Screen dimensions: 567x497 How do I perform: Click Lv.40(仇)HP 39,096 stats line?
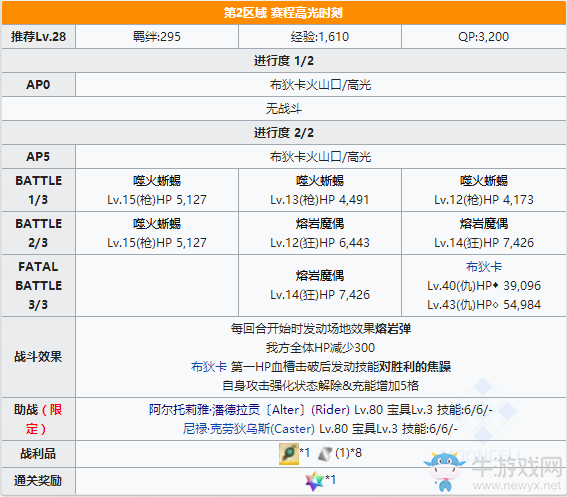point(483,286)
